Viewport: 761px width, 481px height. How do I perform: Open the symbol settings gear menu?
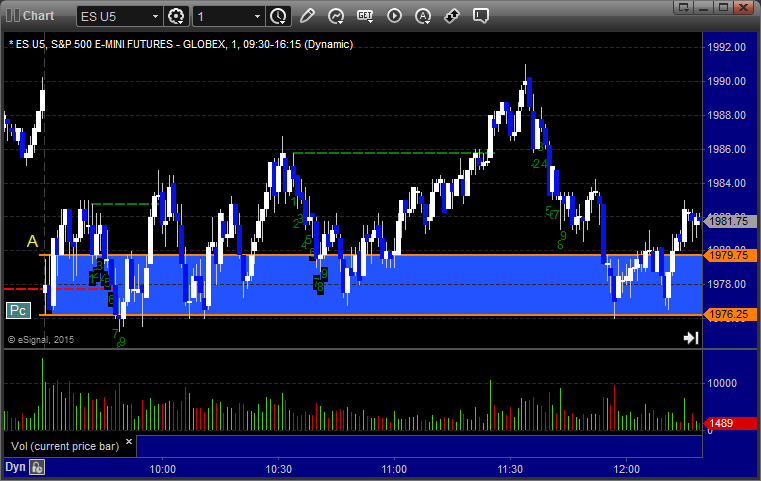point(176,17)
